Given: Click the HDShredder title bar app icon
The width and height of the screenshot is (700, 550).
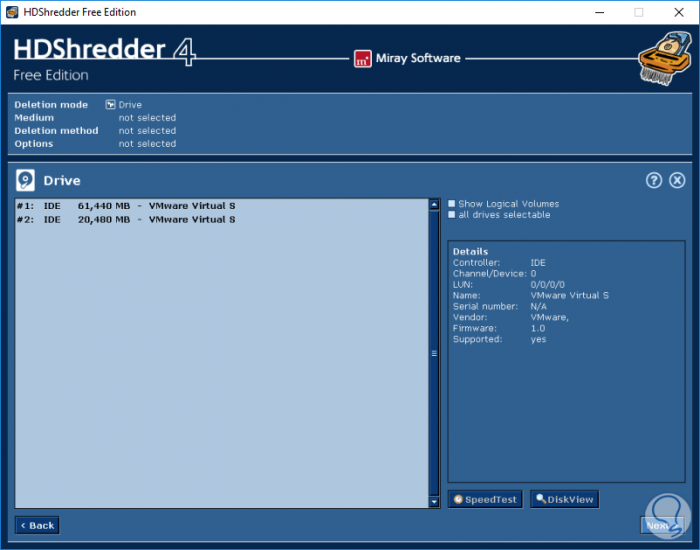Looking at the screenshot, I should coord(12,12).
